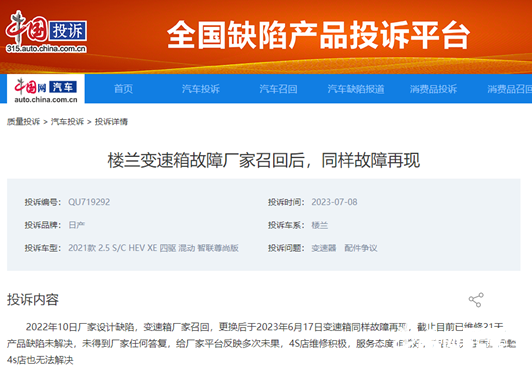Click the 全国缺陷产品投诉平台 banner title
Viewport: 532px width, 369px height.
click(318, 35)
